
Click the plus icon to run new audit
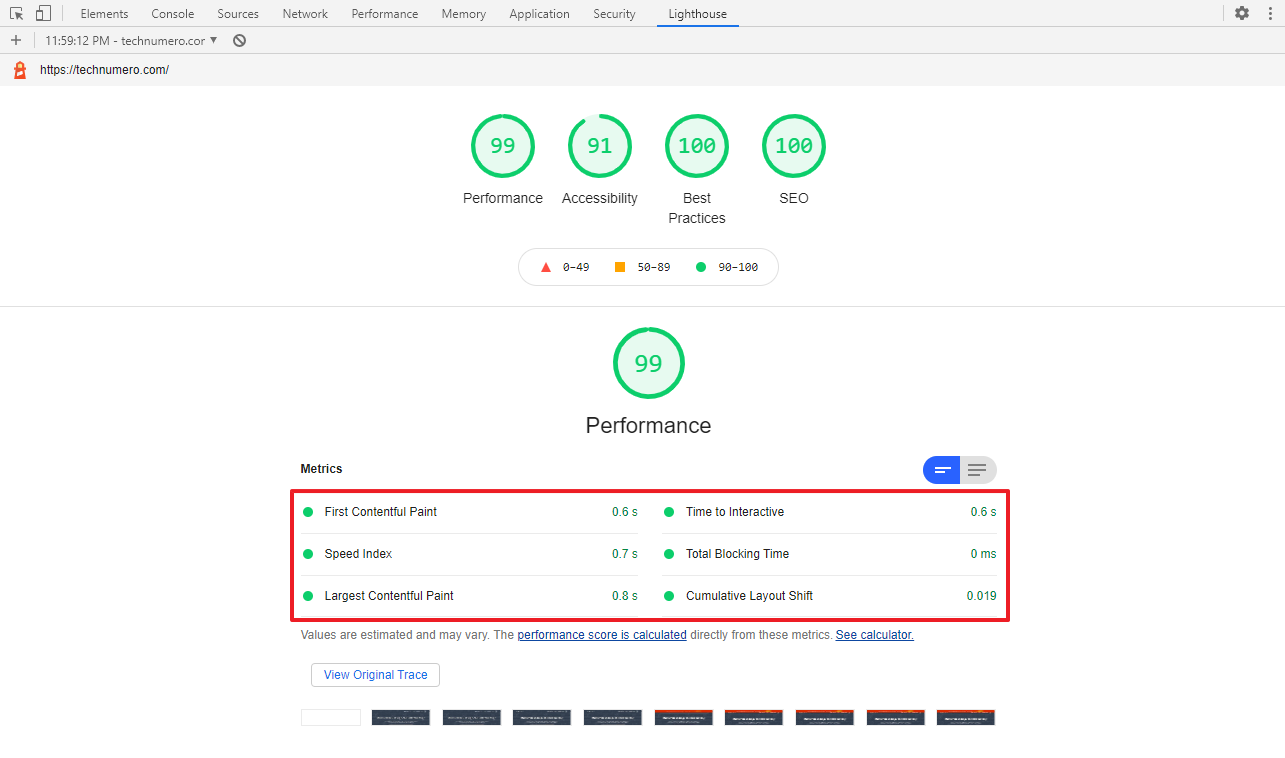pos(16,40)
